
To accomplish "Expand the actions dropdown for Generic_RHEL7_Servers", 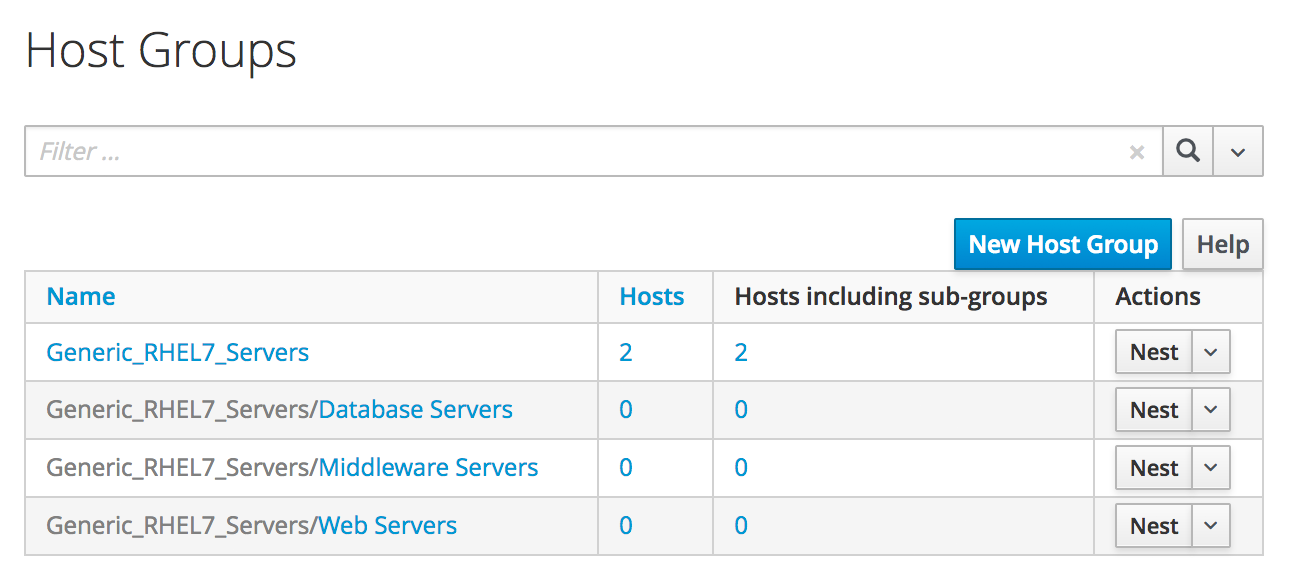I will click(1210, 352).
